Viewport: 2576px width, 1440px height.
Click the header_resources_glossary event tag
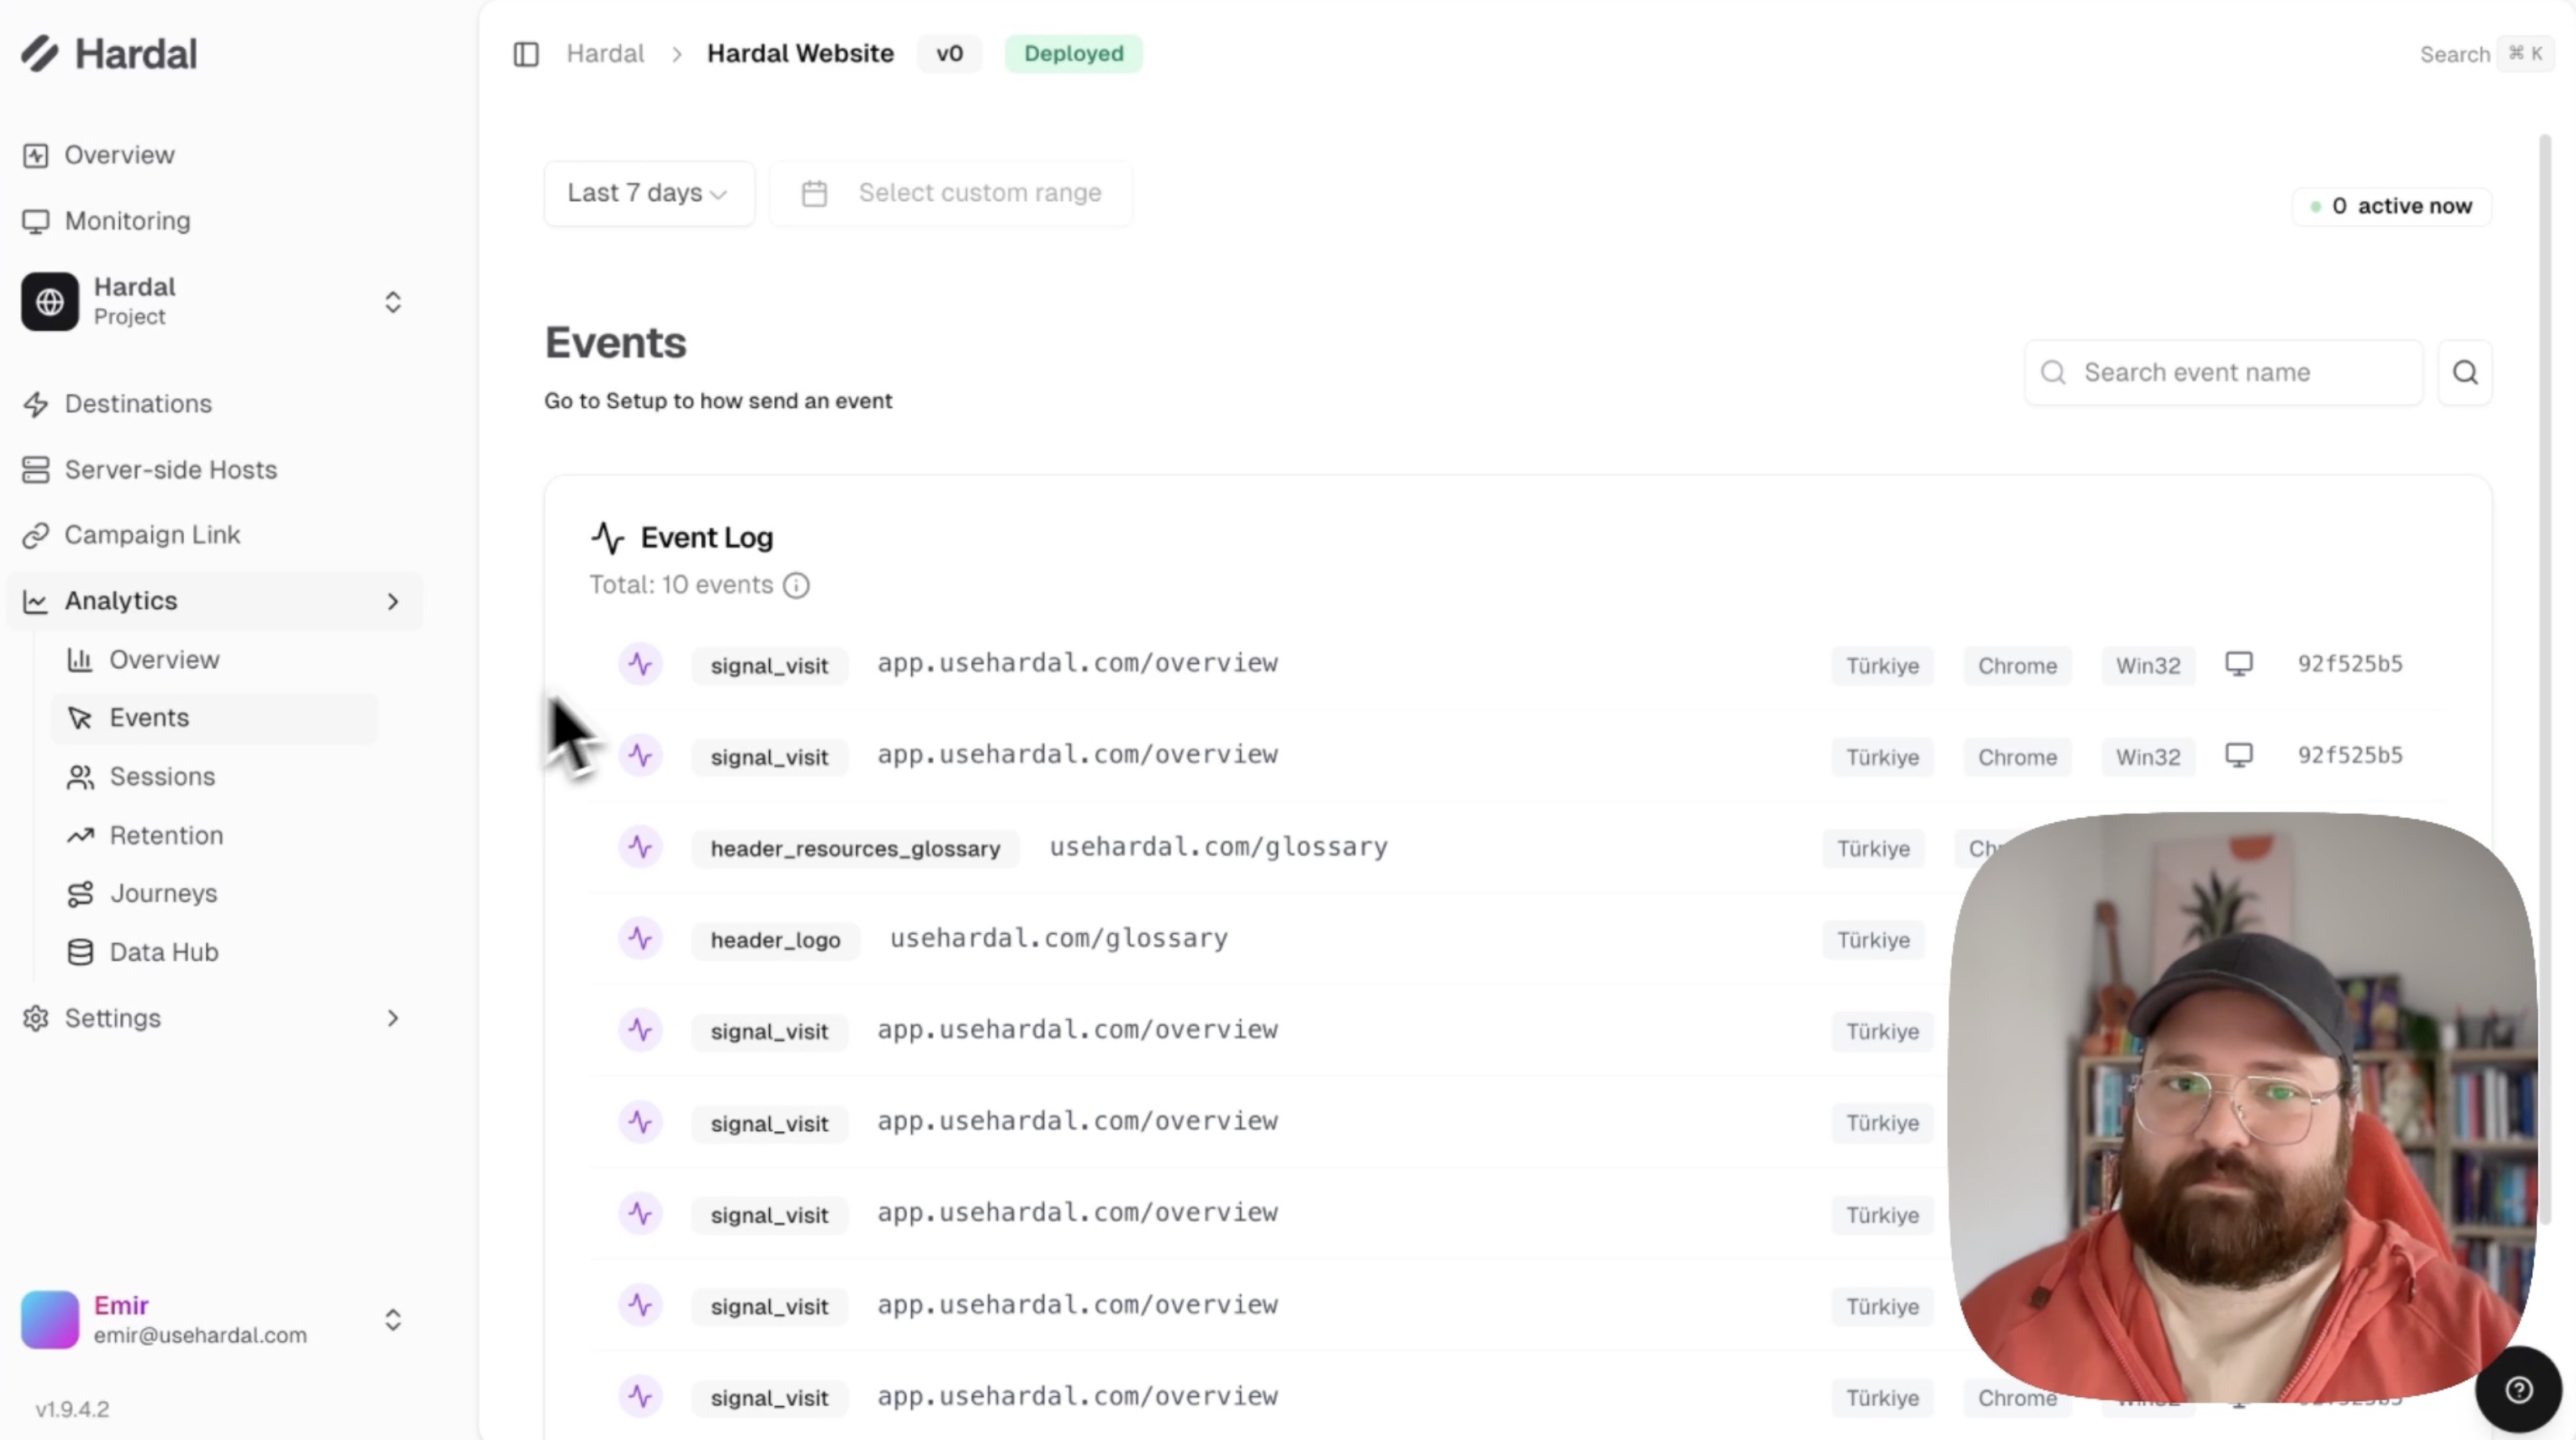(x=855, y=849)
